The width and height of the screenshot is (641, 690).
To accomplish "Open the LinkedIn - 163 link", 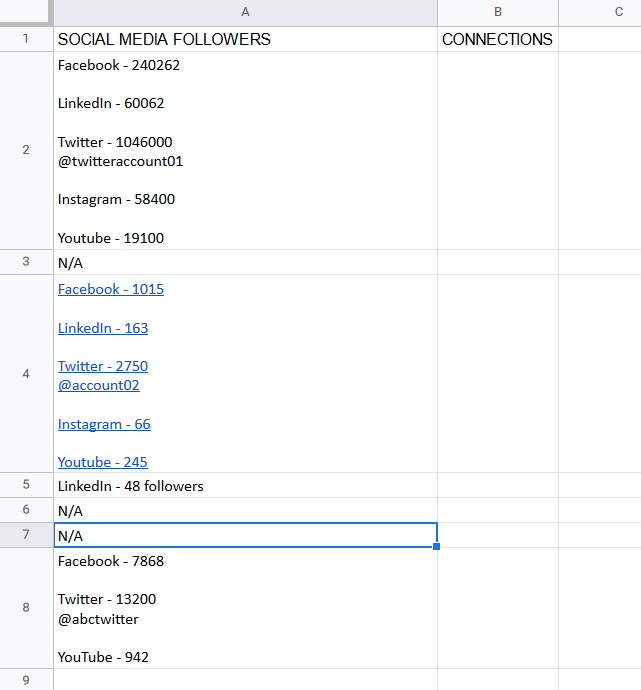I will pyautogui.click(x=103, y=328).
